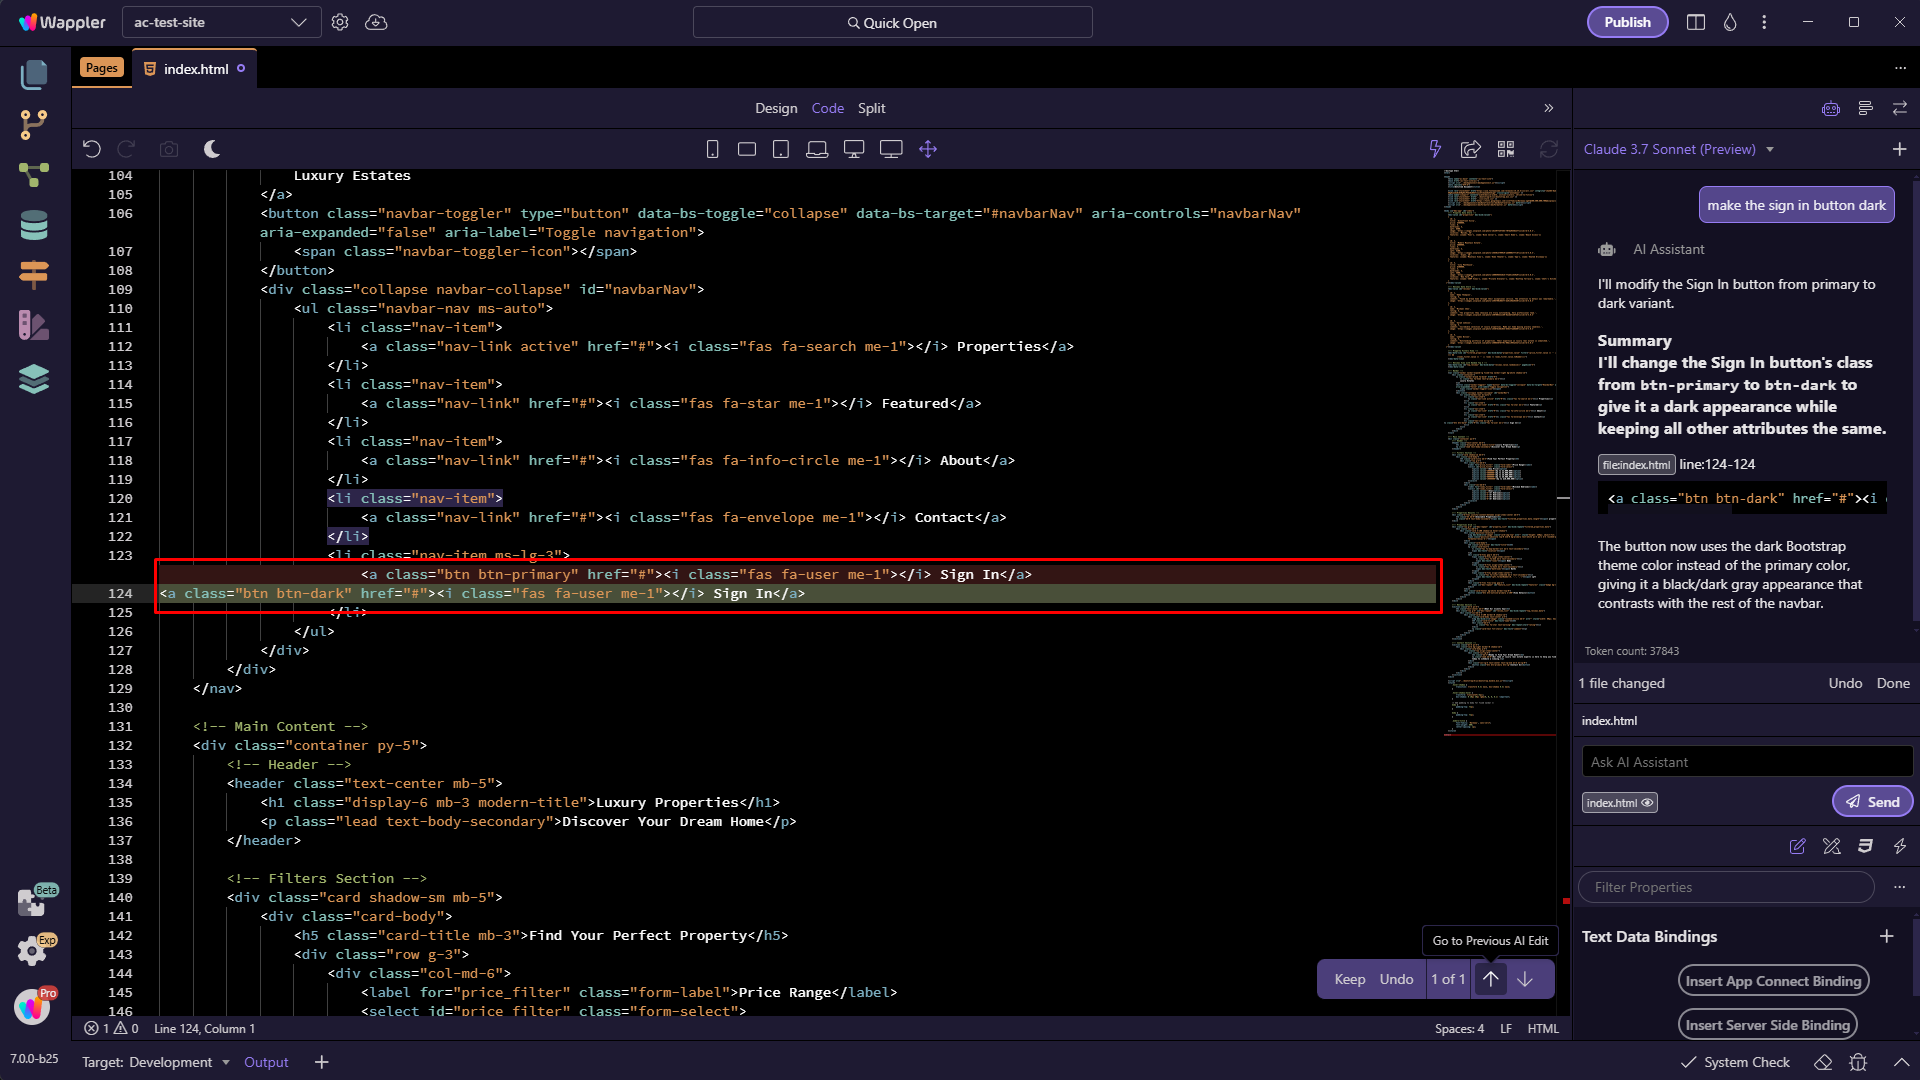Open project settings gear icon

pos(340,22)
